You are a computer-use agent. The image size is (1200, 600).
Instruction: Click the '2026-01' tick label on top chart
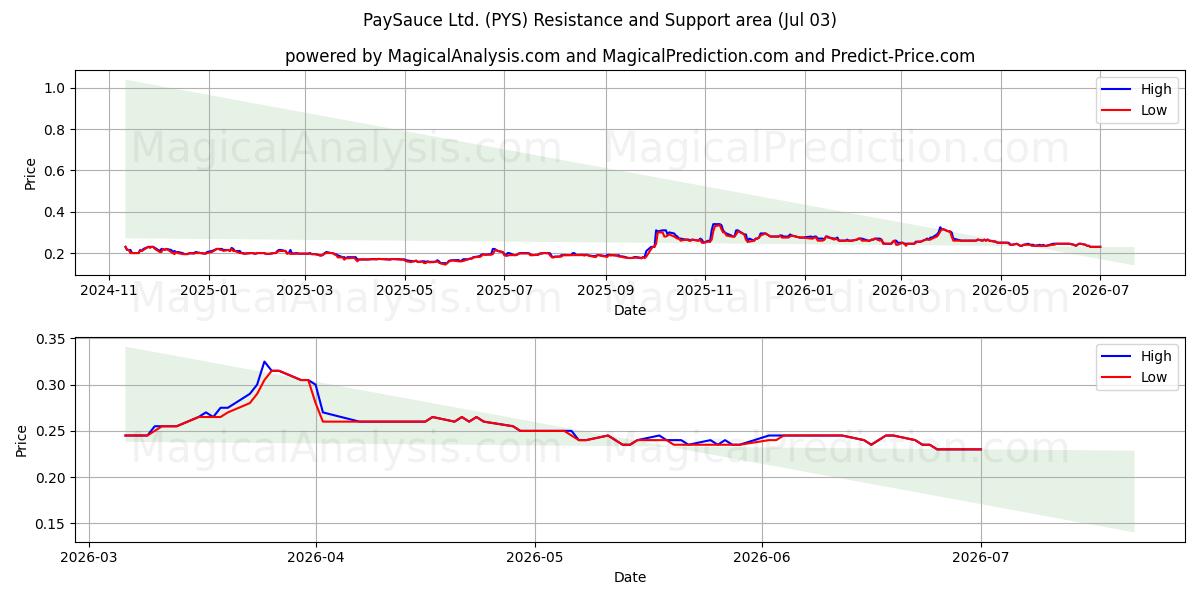pos(803,290)
